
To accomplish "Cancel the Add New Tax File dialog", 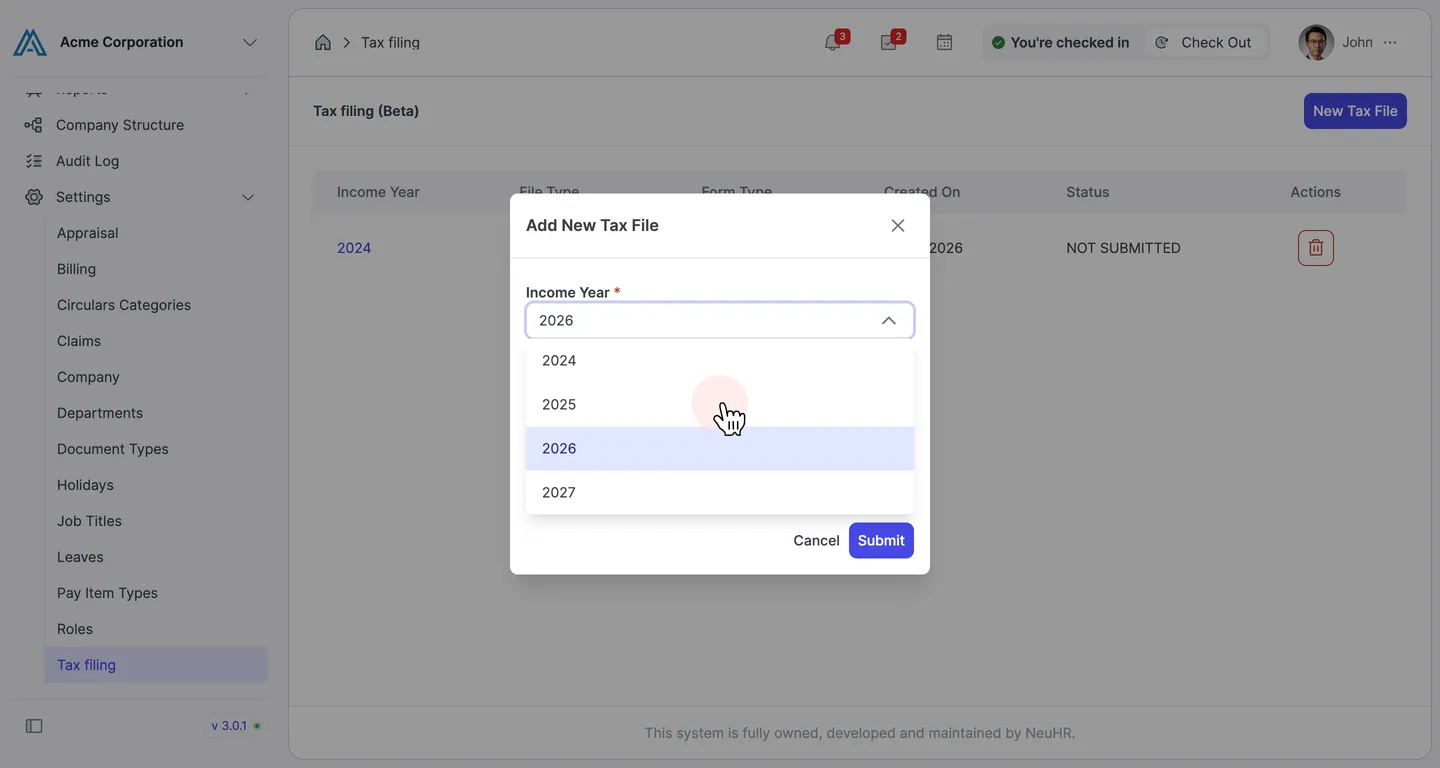I will tap(816, 540).
